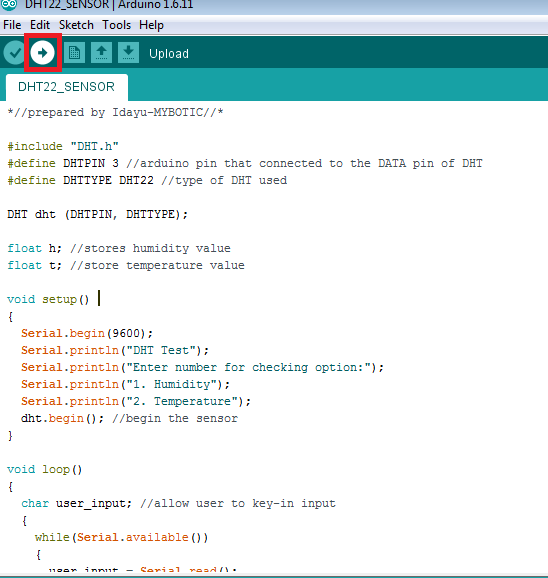
Task: Click the 'prepared by Idayu-MYBOTIC' comment line
Action: pyautogui.click(x=115, y=112)
